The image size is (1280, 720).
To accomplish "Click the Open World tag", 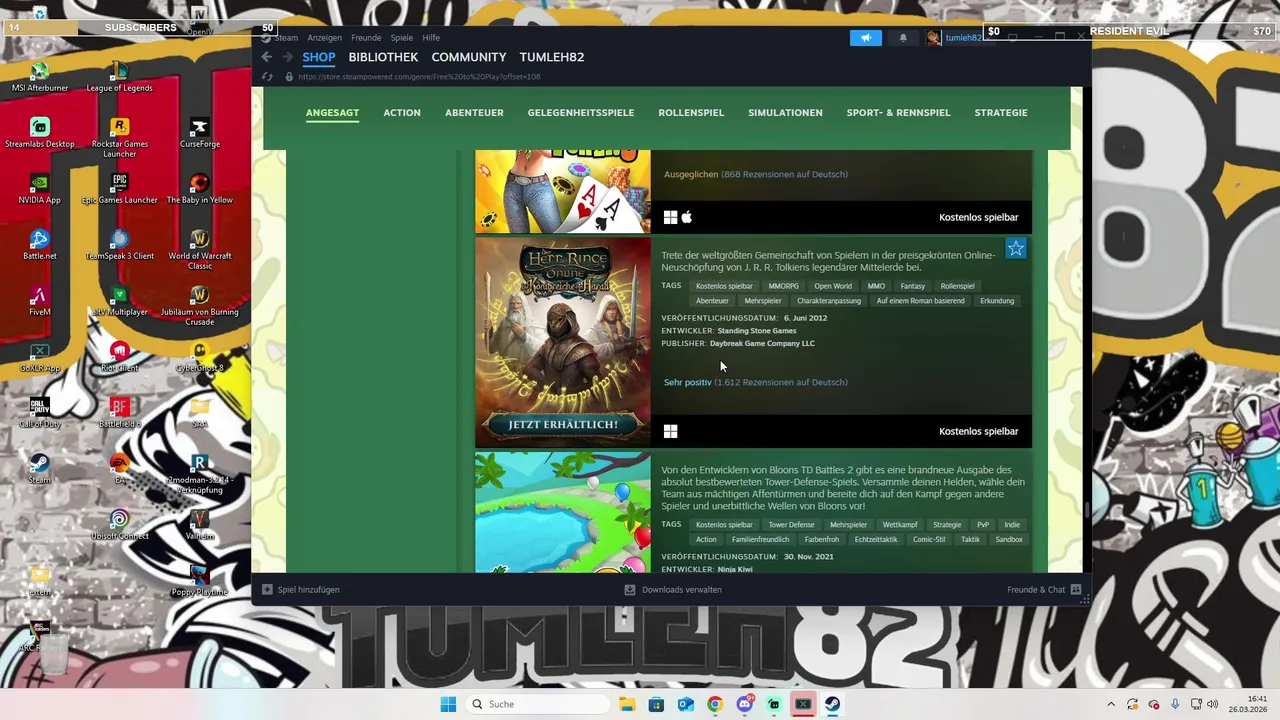I will pos(833,286).
